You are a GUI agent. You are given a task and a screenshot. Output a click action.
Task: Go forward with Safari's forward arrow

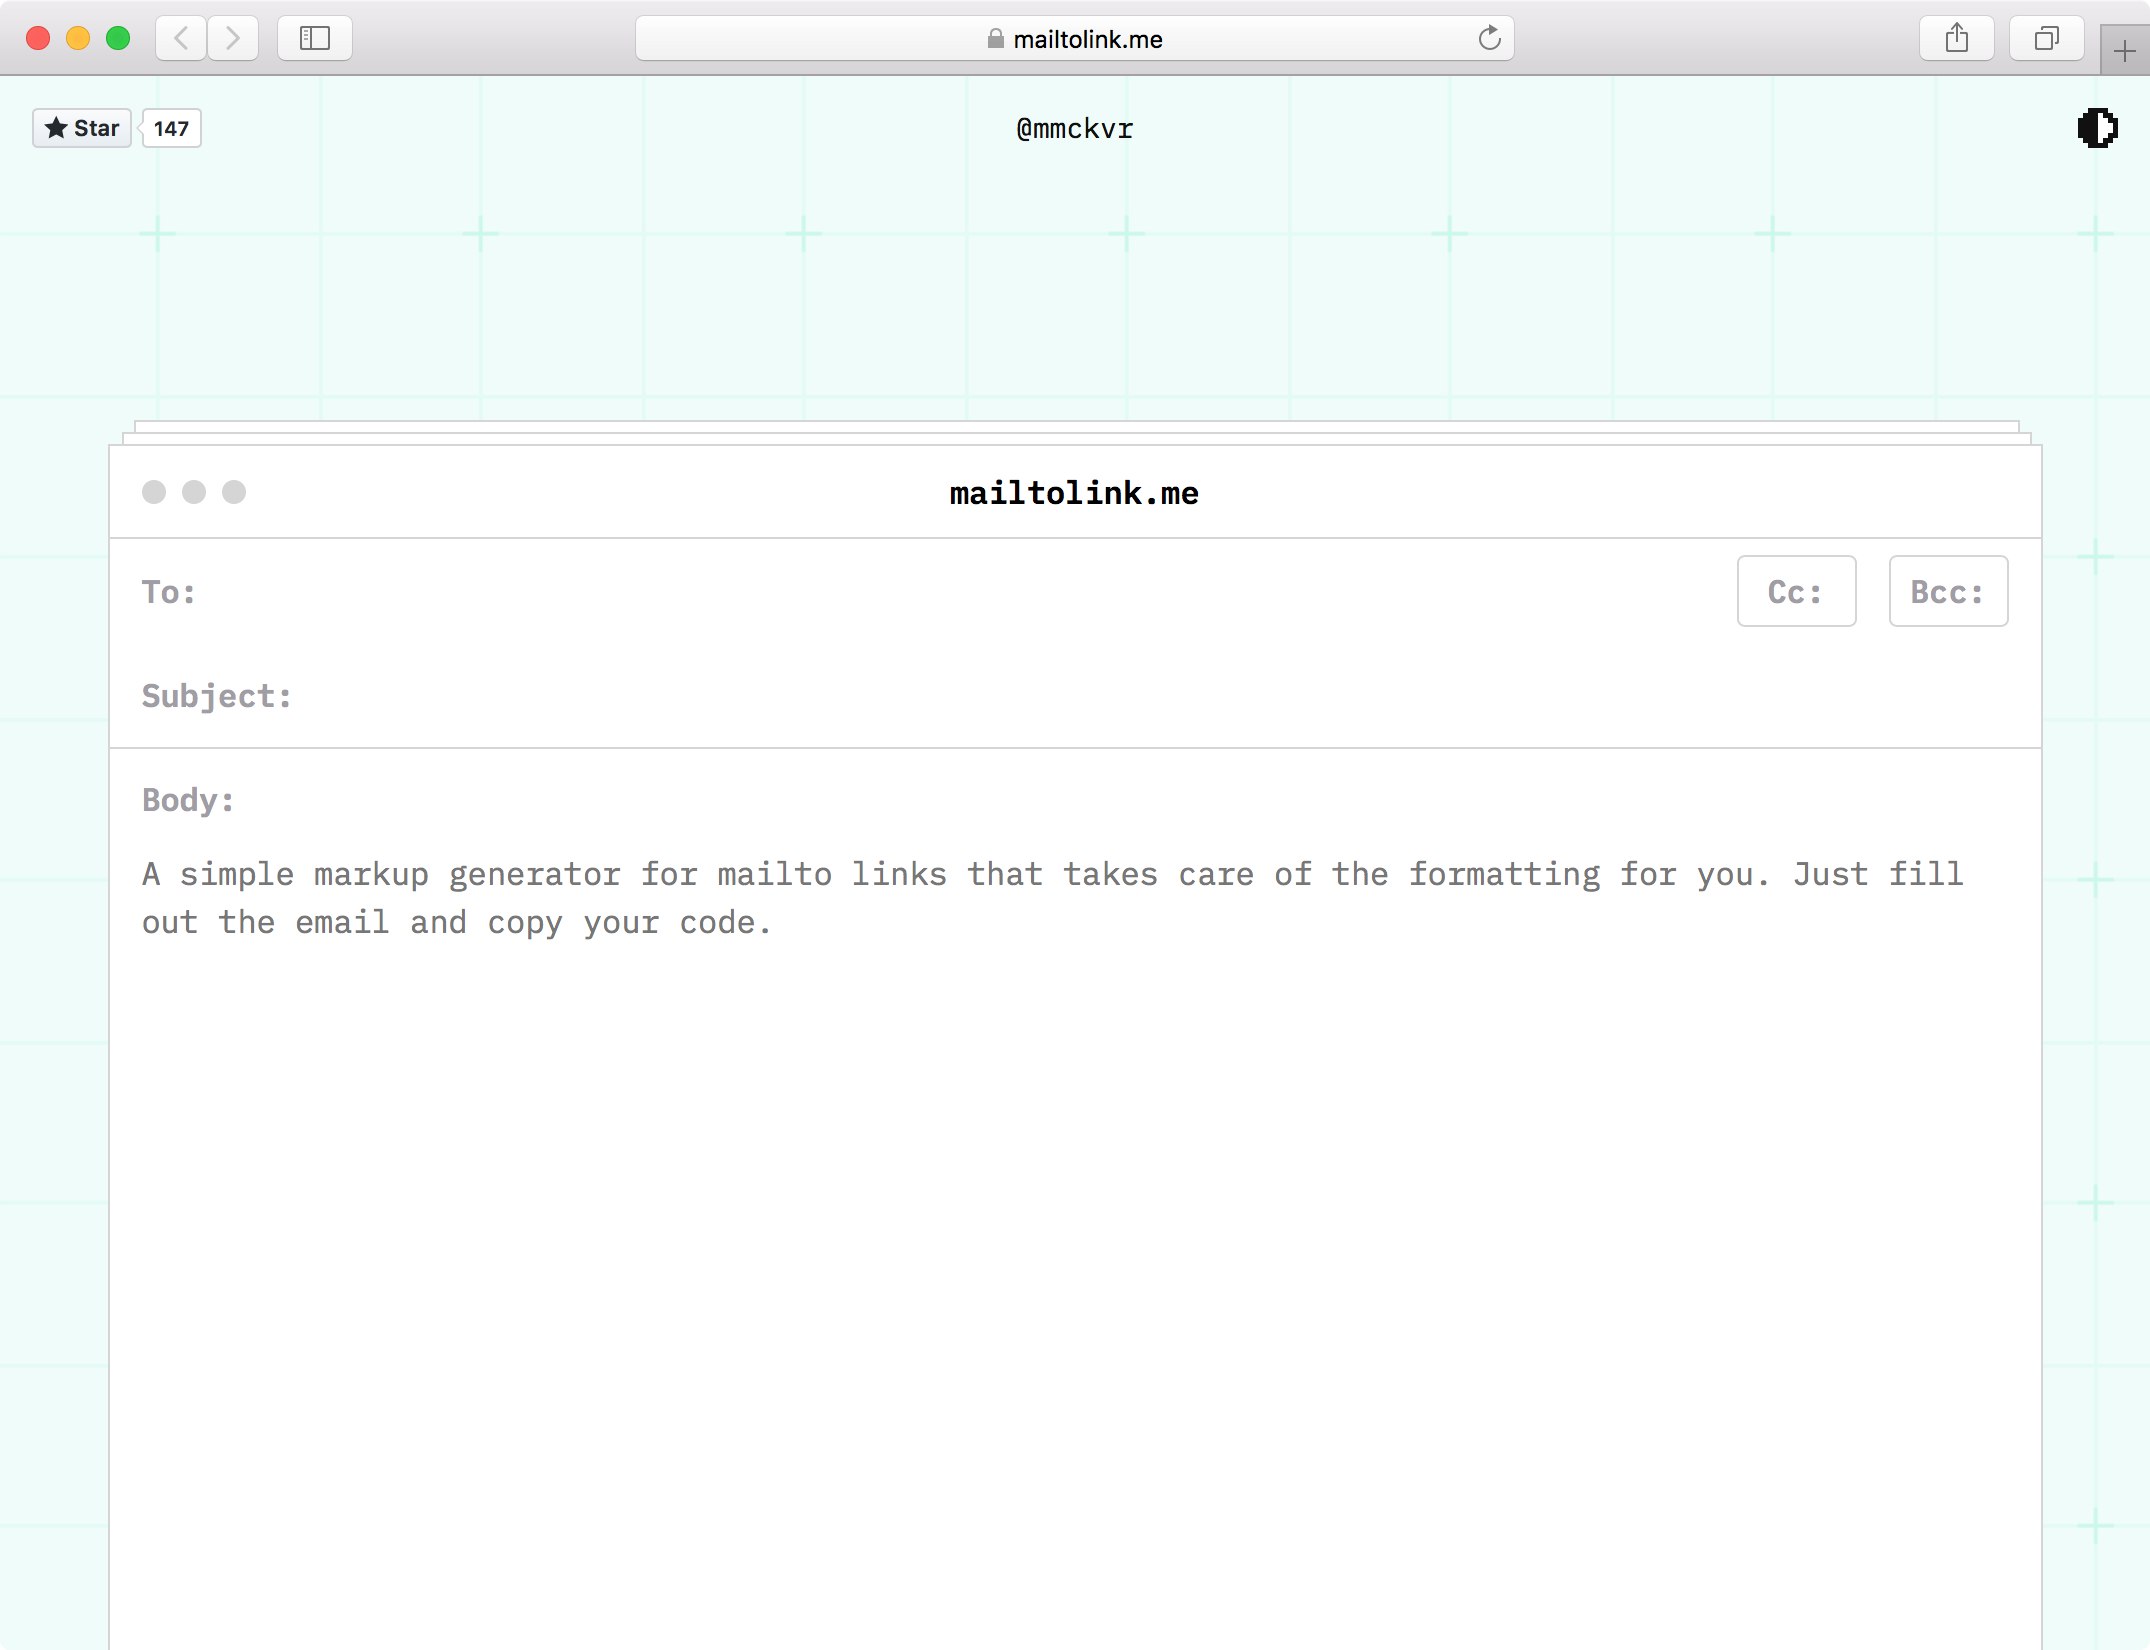click(x=233, y=38)
